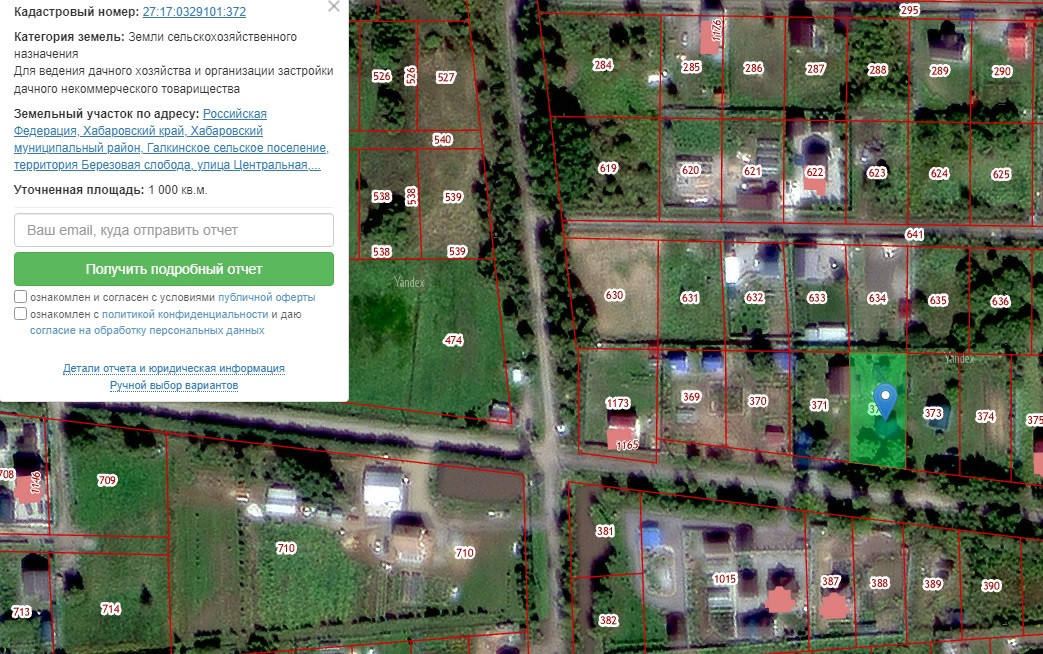Check the public offer agreement checkbox
This screenshot has height=654, width=1043.
21,297
